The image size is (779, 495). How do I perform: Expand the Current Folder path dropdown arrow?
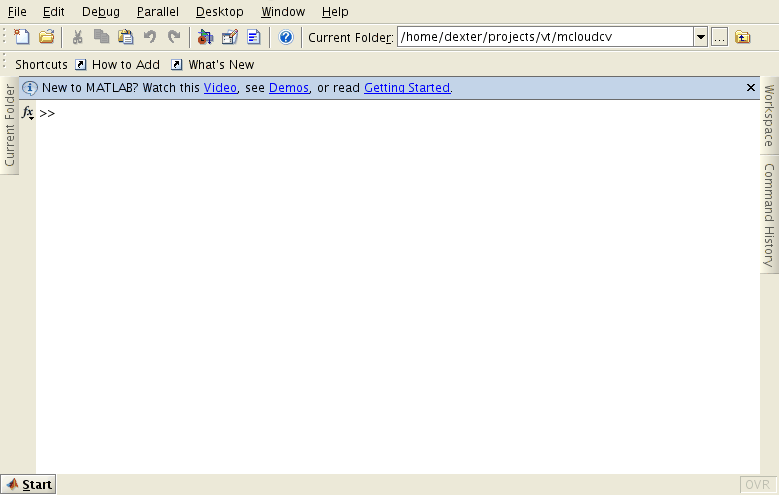point(701,37)
